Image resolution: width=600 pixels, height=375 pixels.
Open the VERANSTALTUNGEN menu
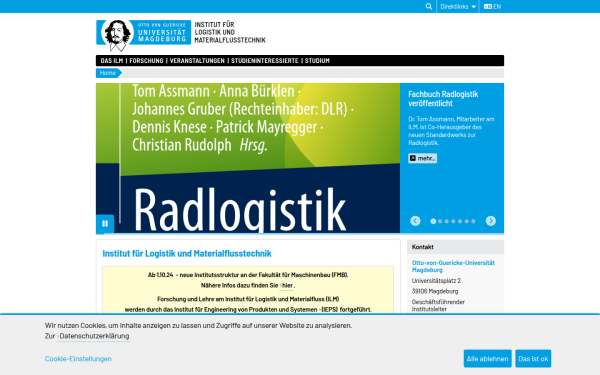tap(197, 60)
